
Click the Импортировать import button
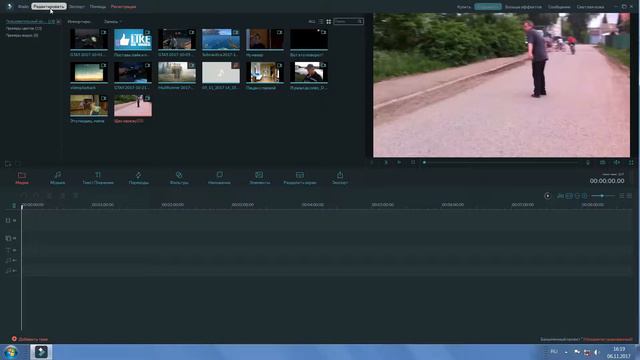(x=79, y=21)
